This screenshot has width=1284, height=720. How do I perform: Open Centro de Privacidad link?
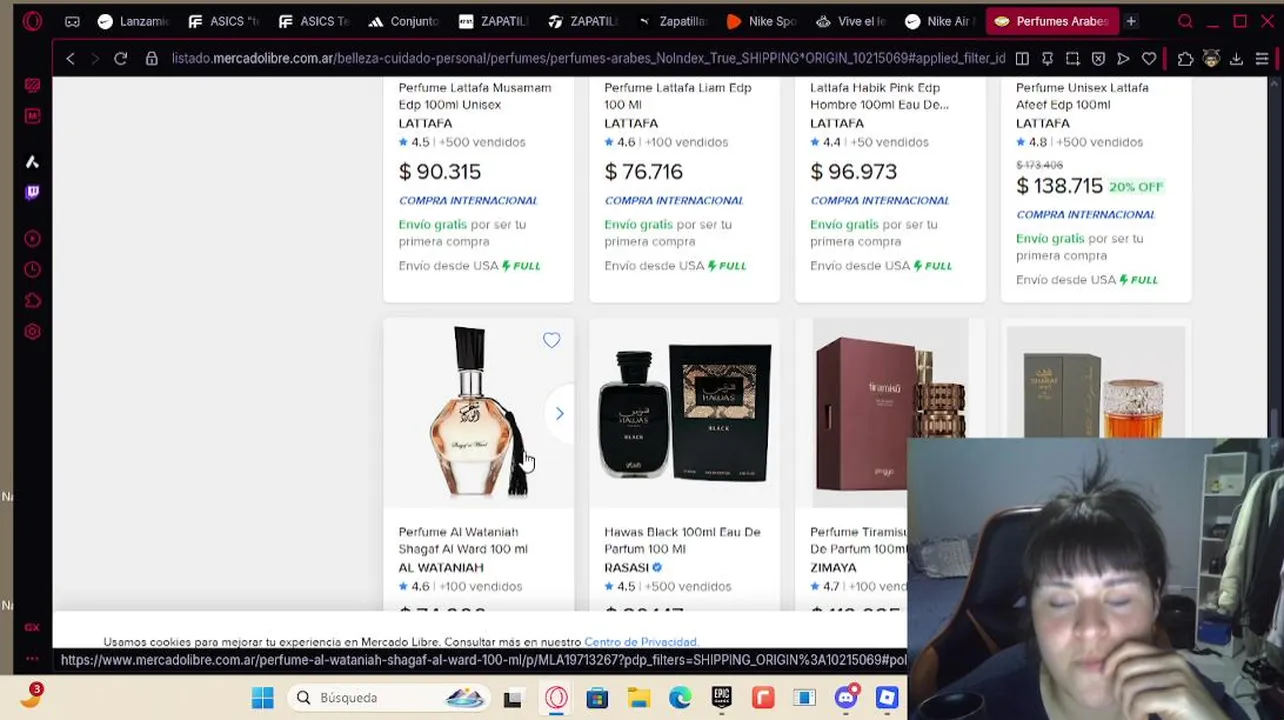[640, 642]
